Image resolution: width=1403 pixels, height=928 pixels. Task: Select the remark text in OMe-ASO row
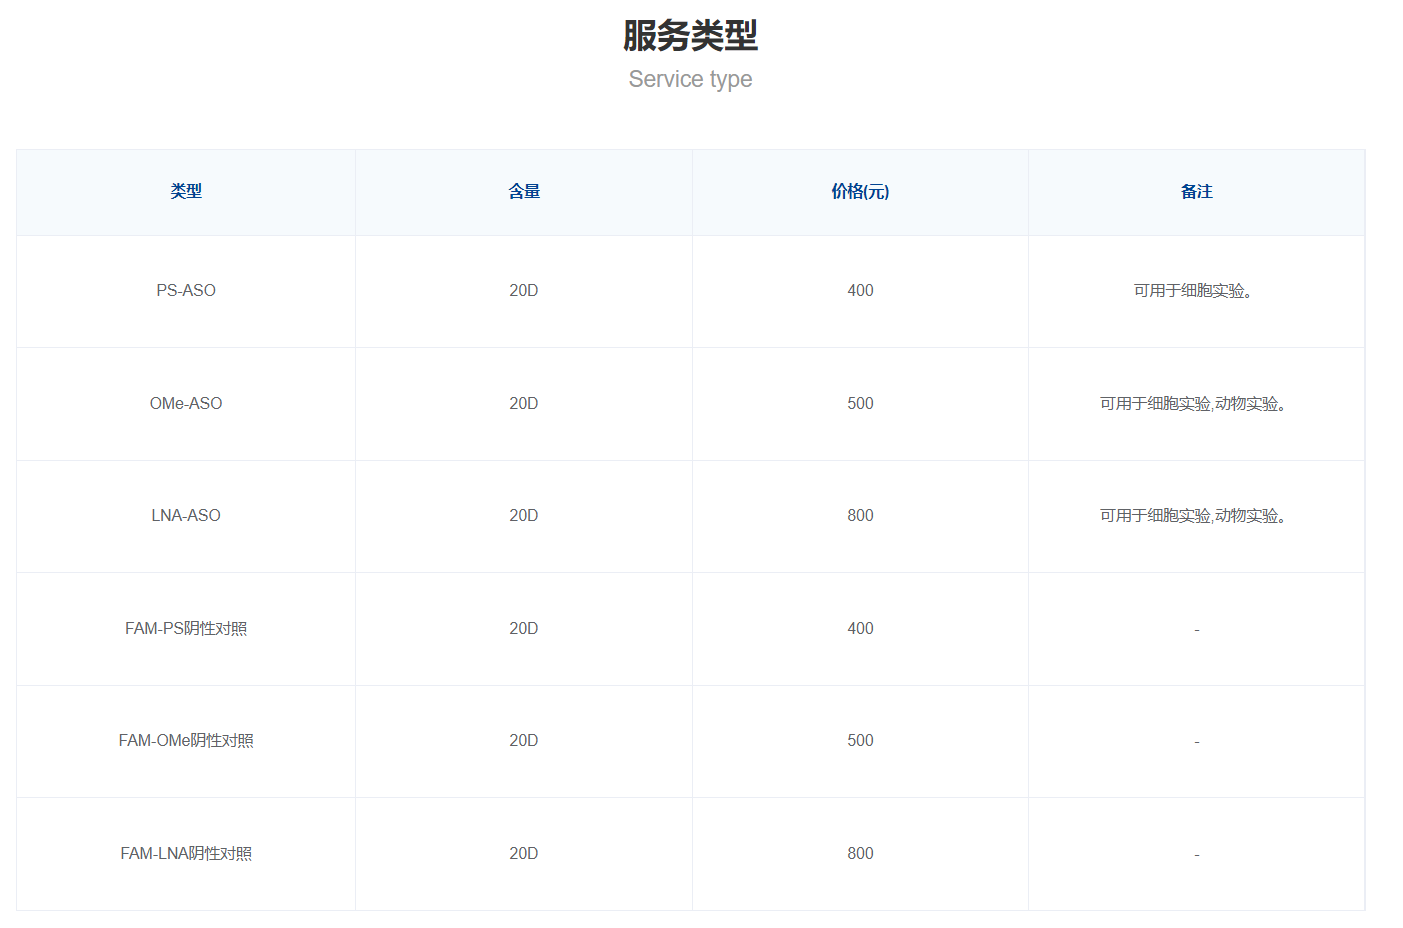click(x=1193, y=403)
